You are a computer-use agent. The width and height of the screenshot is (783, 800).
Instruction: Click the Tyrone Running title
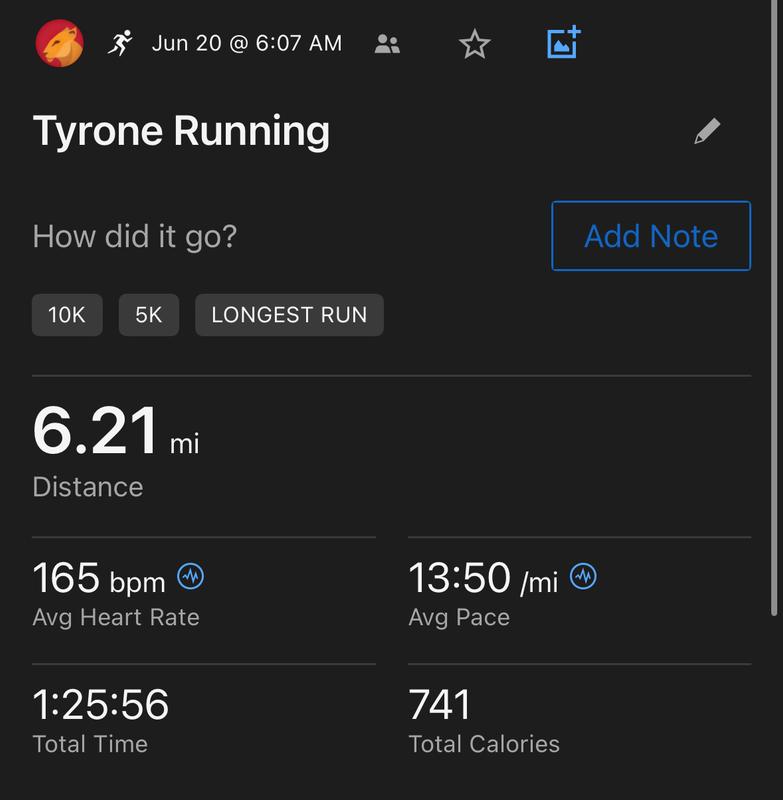[x=181, y=131]
